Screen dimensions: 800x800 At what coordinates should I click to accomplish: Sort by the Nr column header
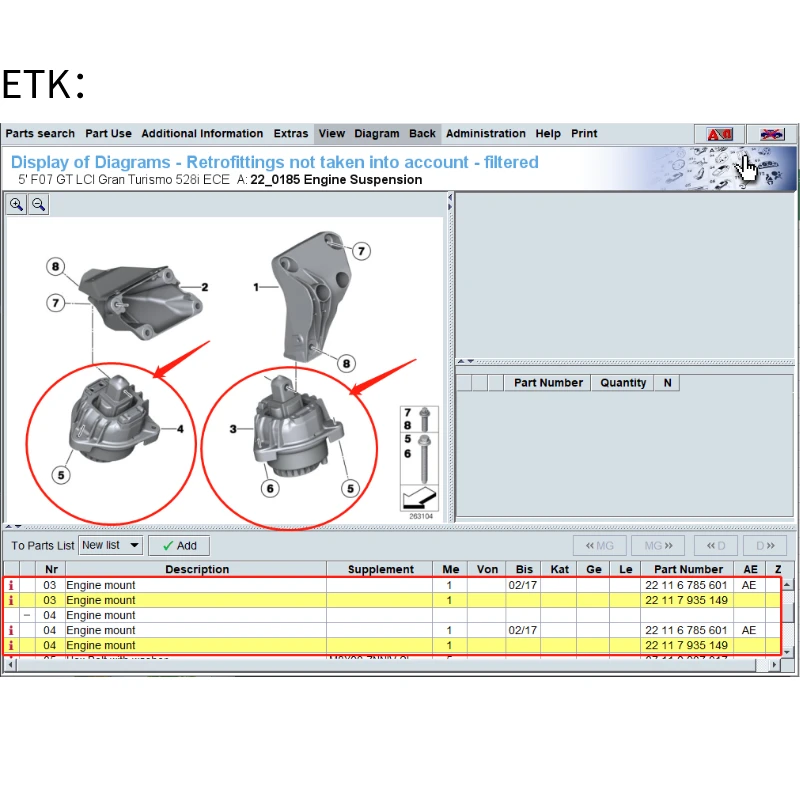pyautogui.click(x=51, y=569)
